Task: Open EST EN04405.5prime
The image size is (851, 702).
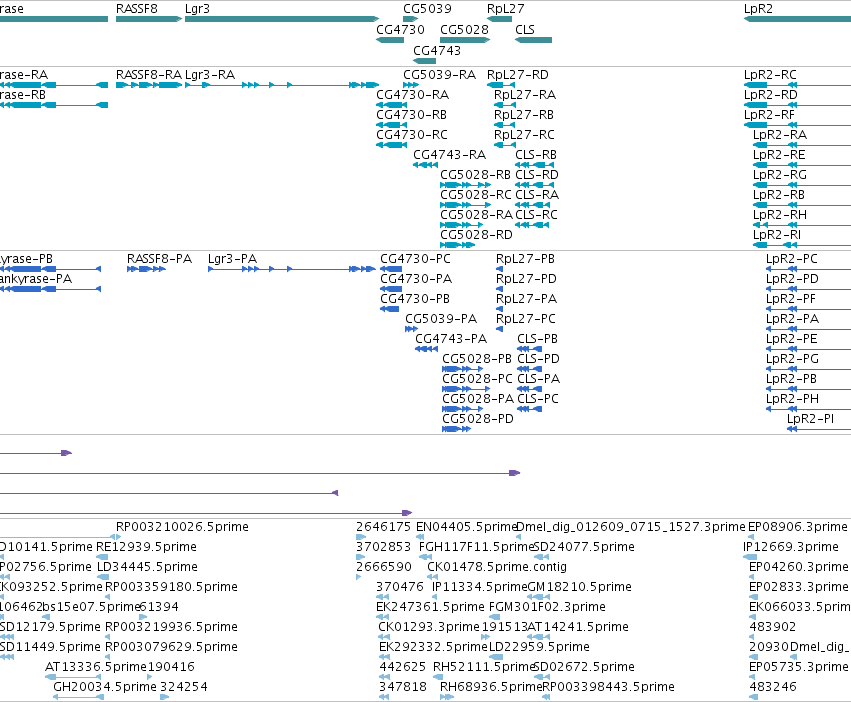Action: coord(466,527)
